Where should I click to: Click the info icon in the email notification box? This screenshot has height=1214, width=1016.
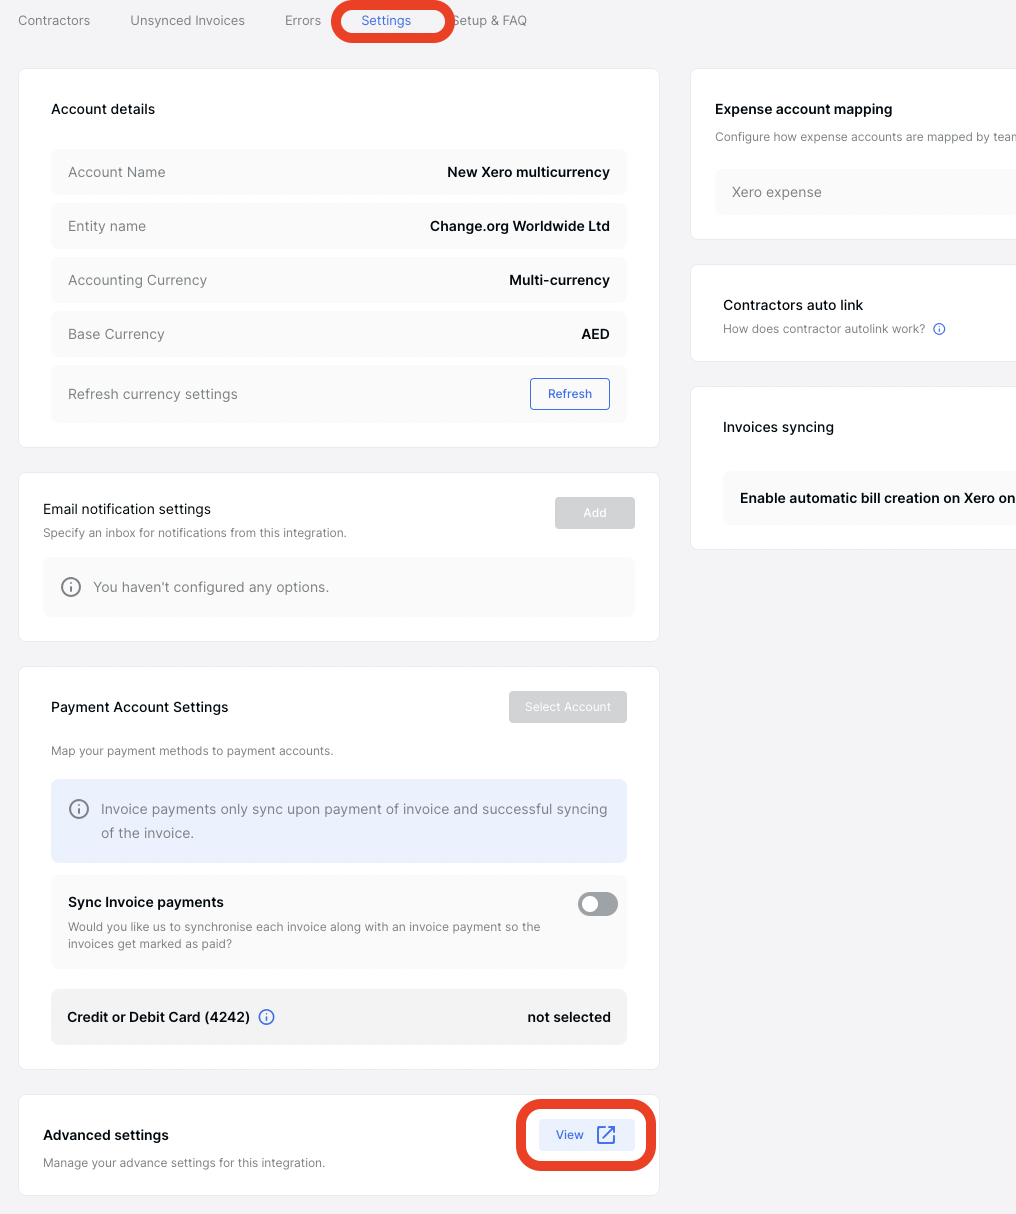click(x=70, y=586)
